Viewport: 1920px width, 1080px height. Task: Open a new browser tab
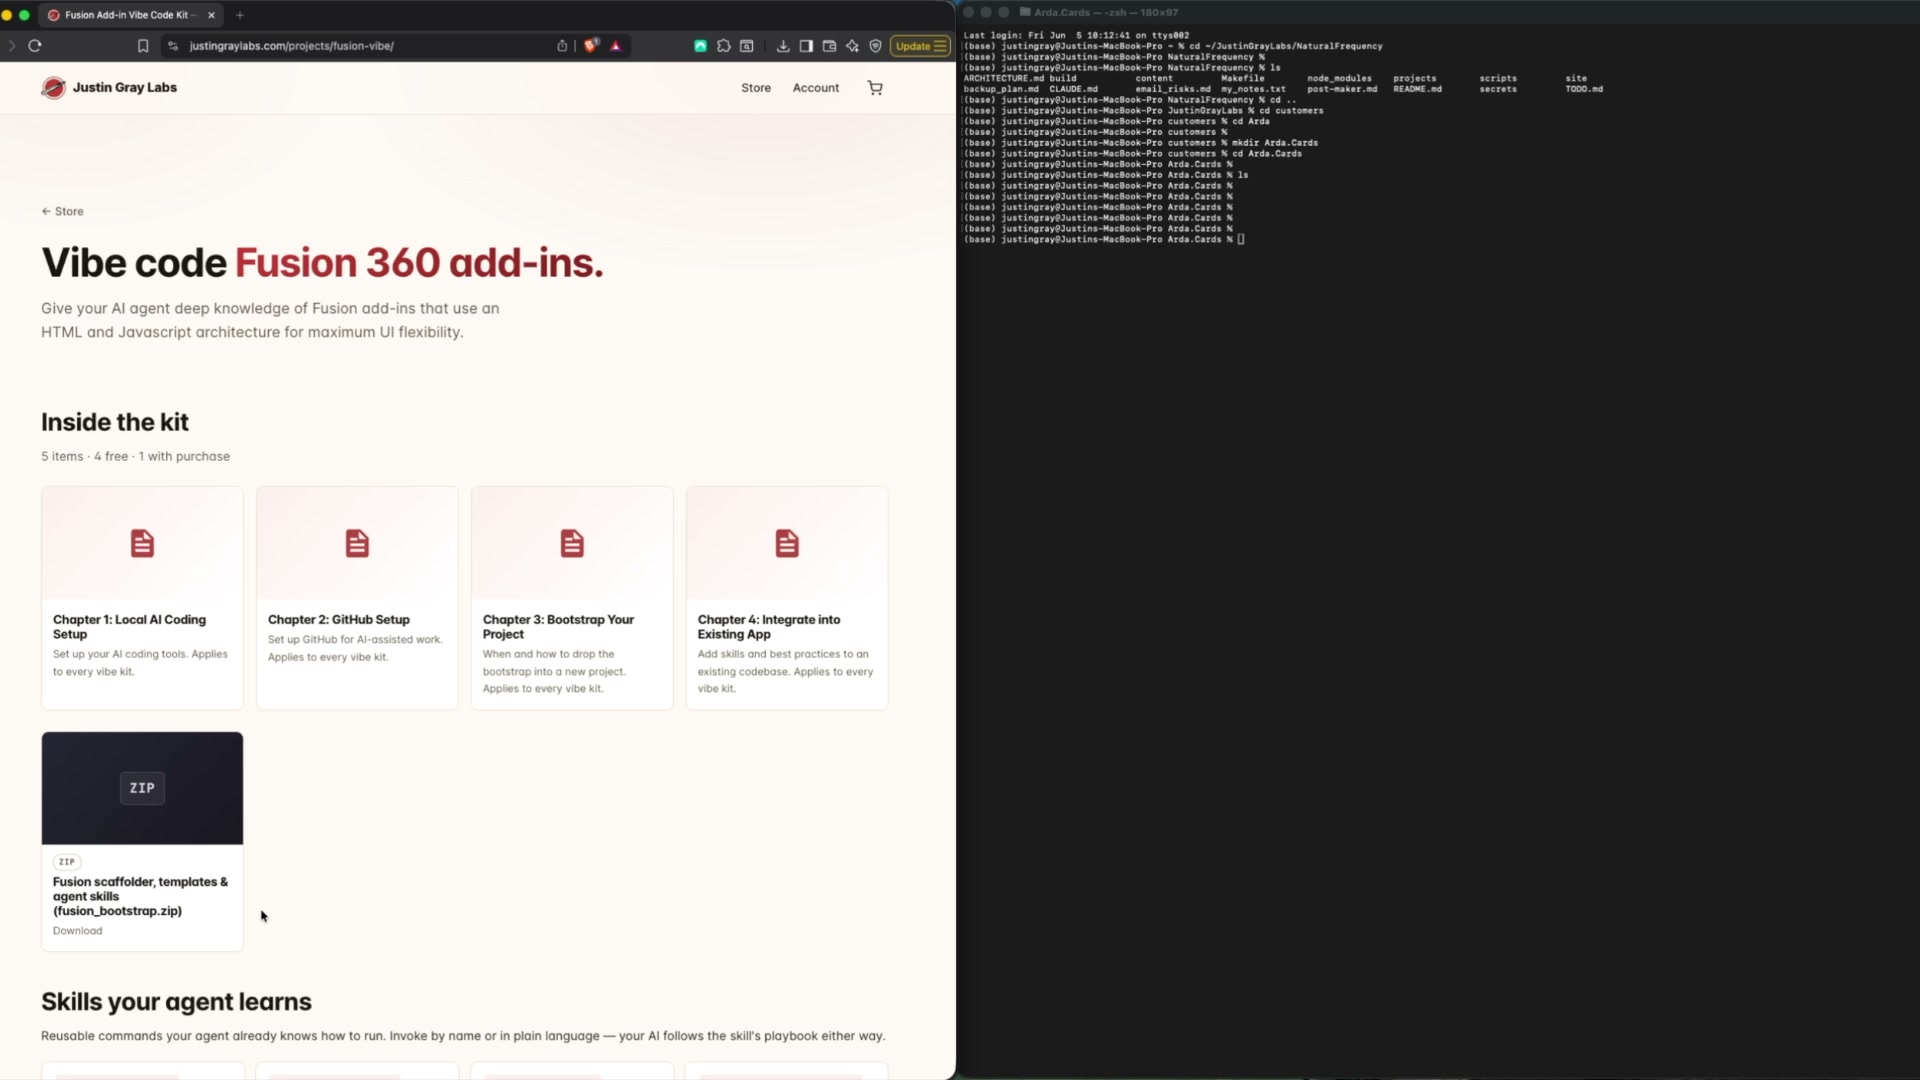240,15
